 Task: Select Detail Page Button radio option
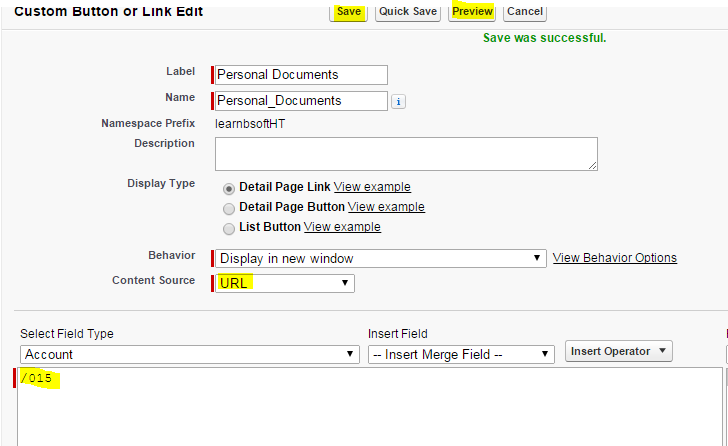click(x=229, y=209)
